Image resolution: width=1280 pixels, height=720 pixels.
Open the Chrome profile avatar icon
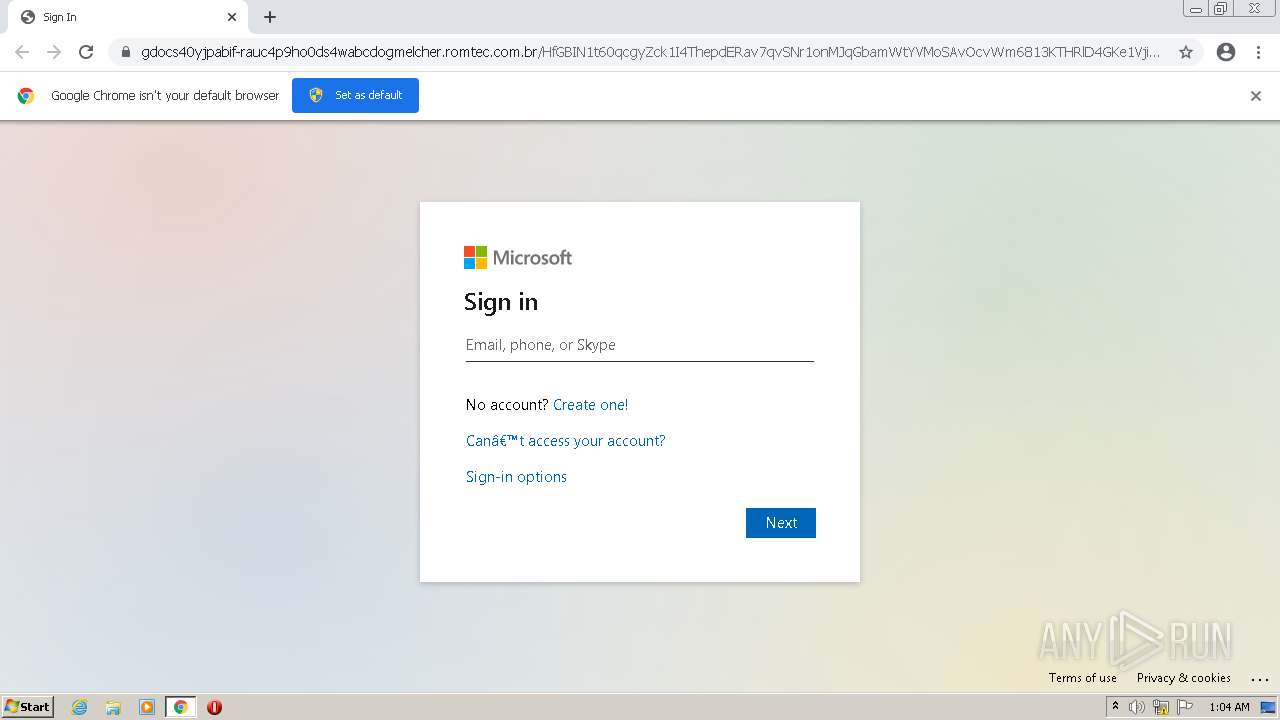(1226, 52)
